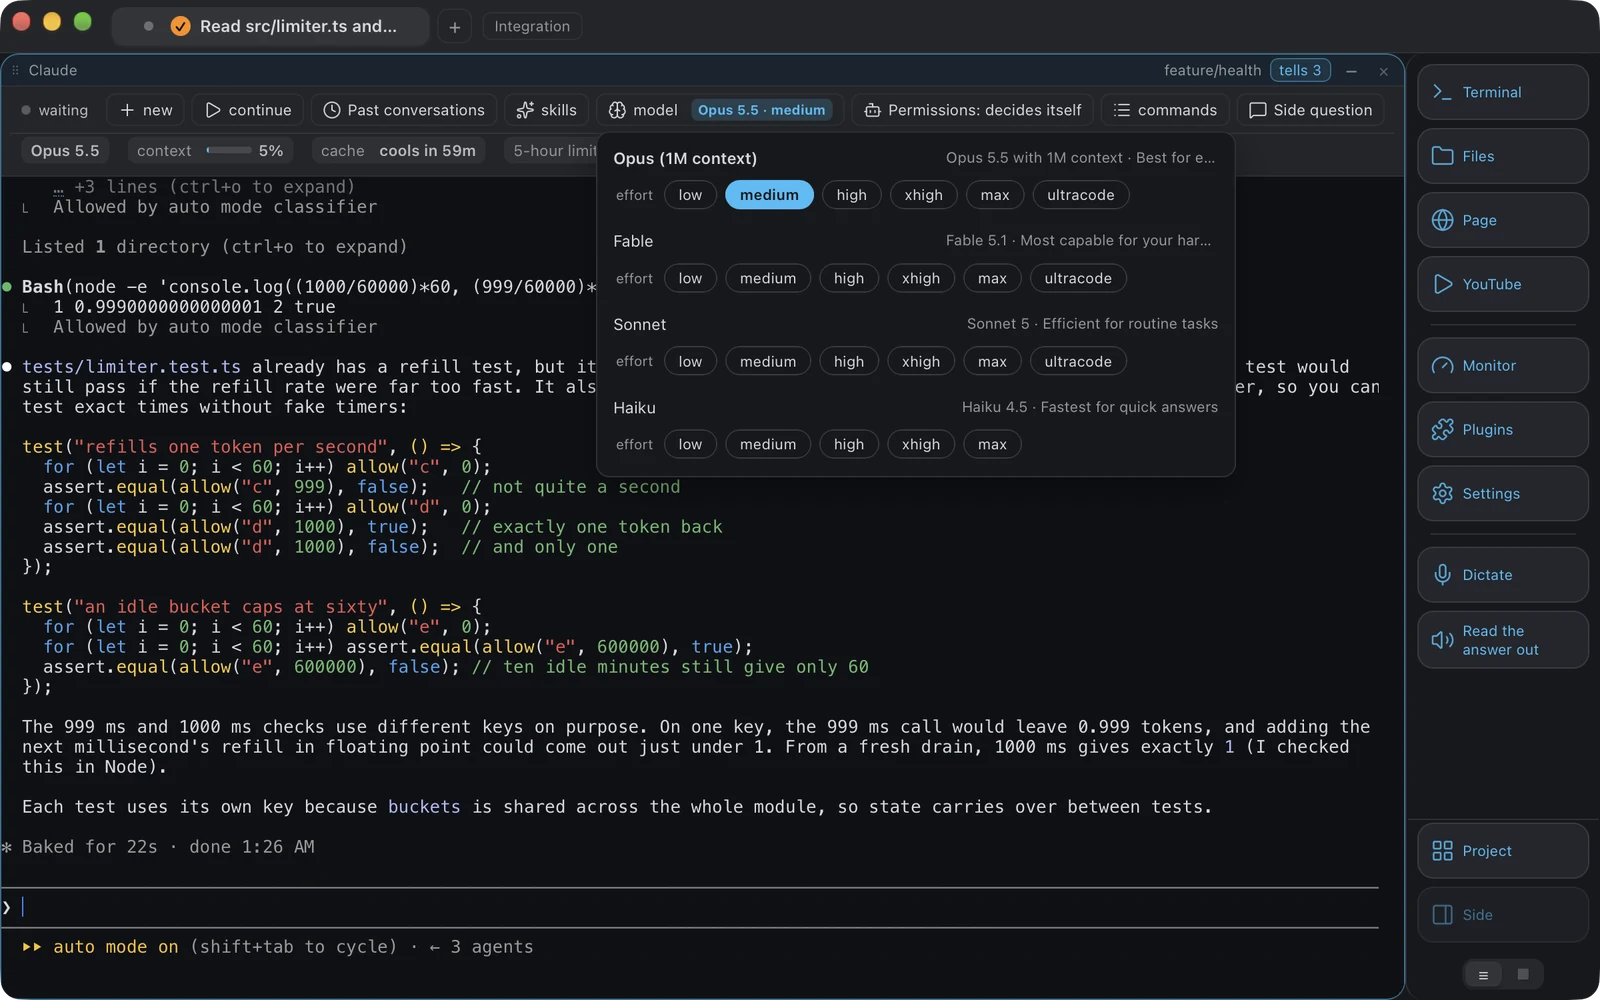The height and width of the screenshot is (1000, 1600).
Task: Click the Read the answer out speaker icon
Action: 1442,640
